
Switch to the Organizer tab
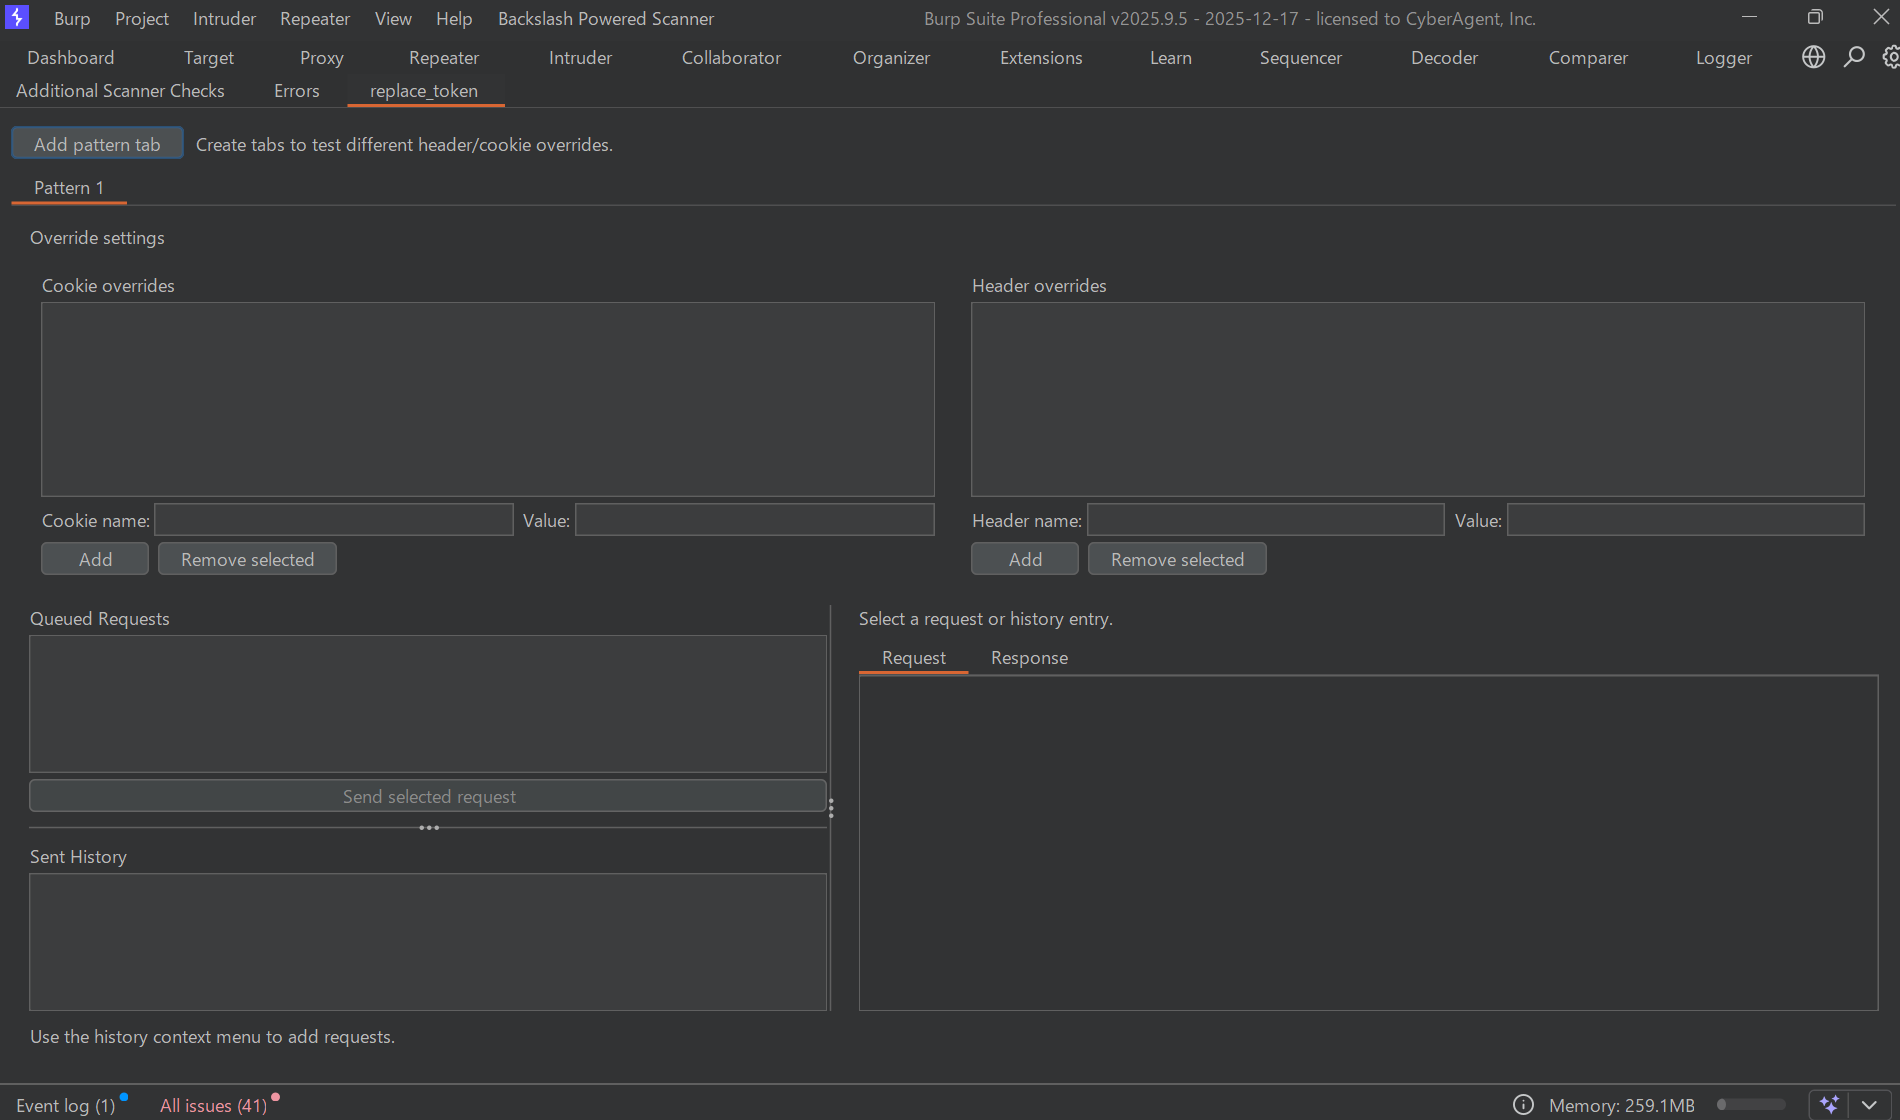coord(892,57)
